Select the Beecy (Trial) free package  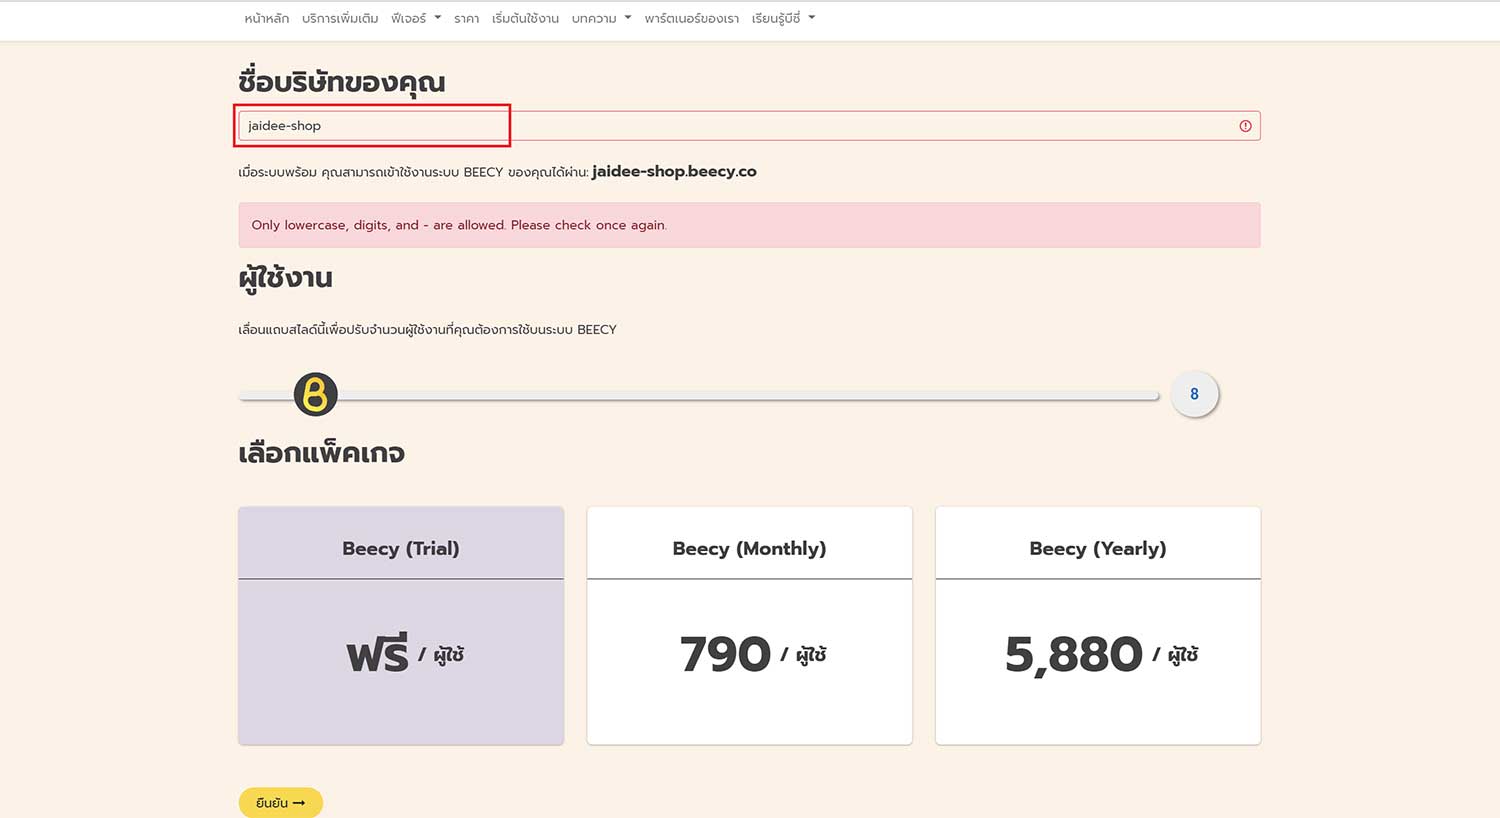[x=401, y=625]
